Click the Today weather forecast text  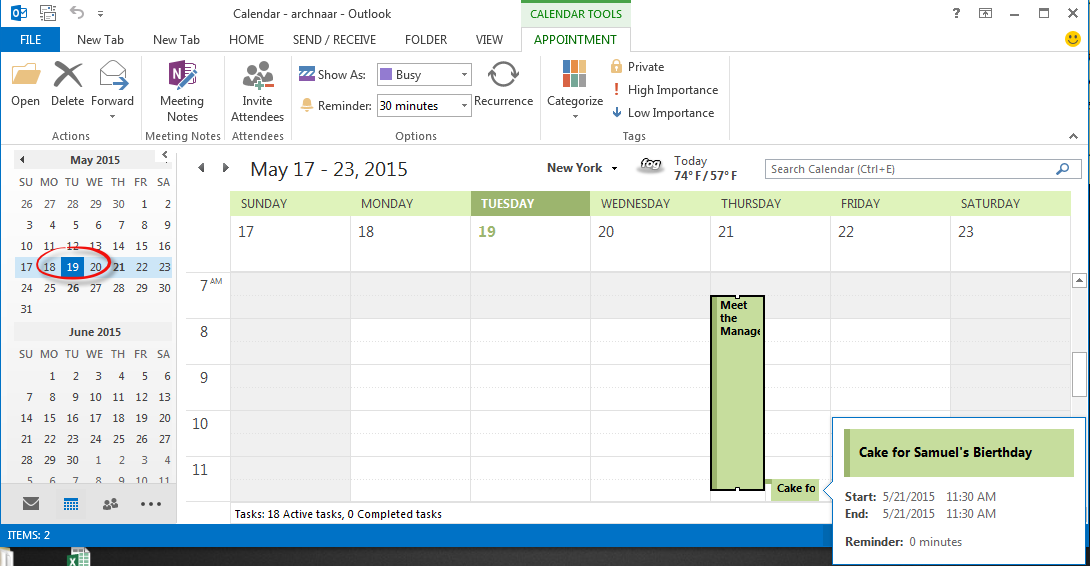[x=706, y=168]
